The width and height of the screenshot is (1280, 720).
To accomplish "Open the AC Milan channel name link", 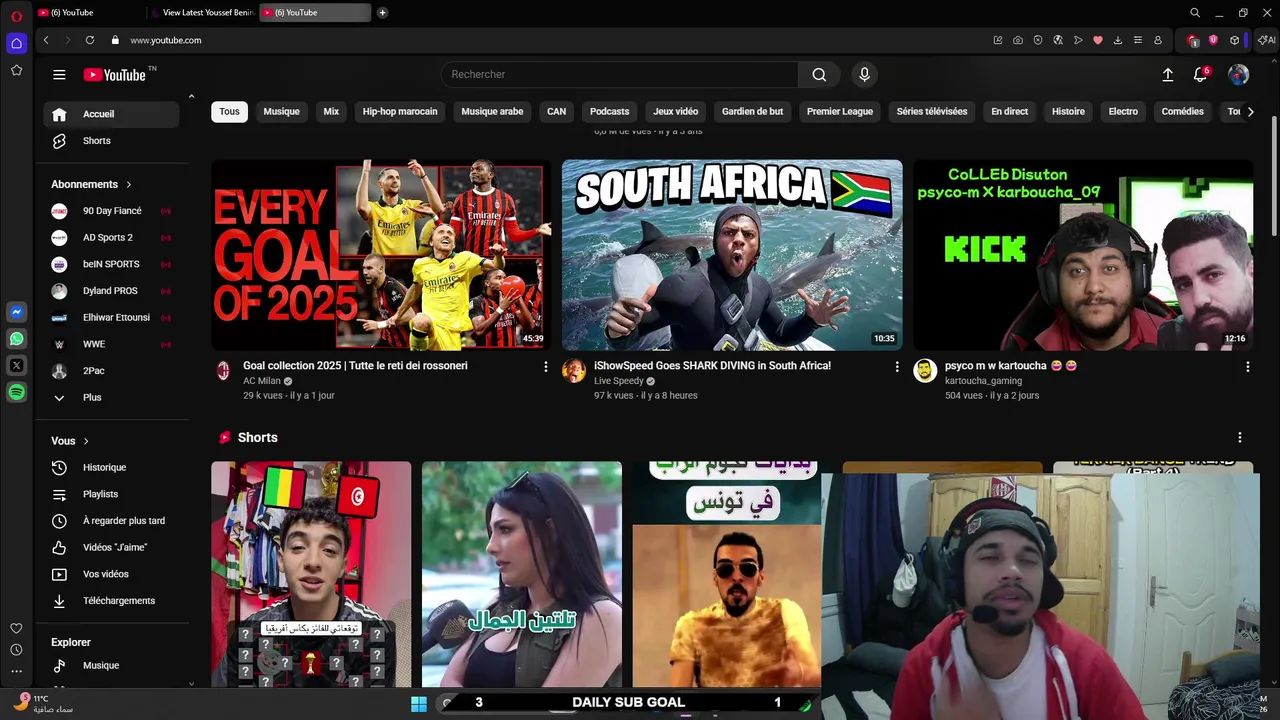I will pos(262,381).
